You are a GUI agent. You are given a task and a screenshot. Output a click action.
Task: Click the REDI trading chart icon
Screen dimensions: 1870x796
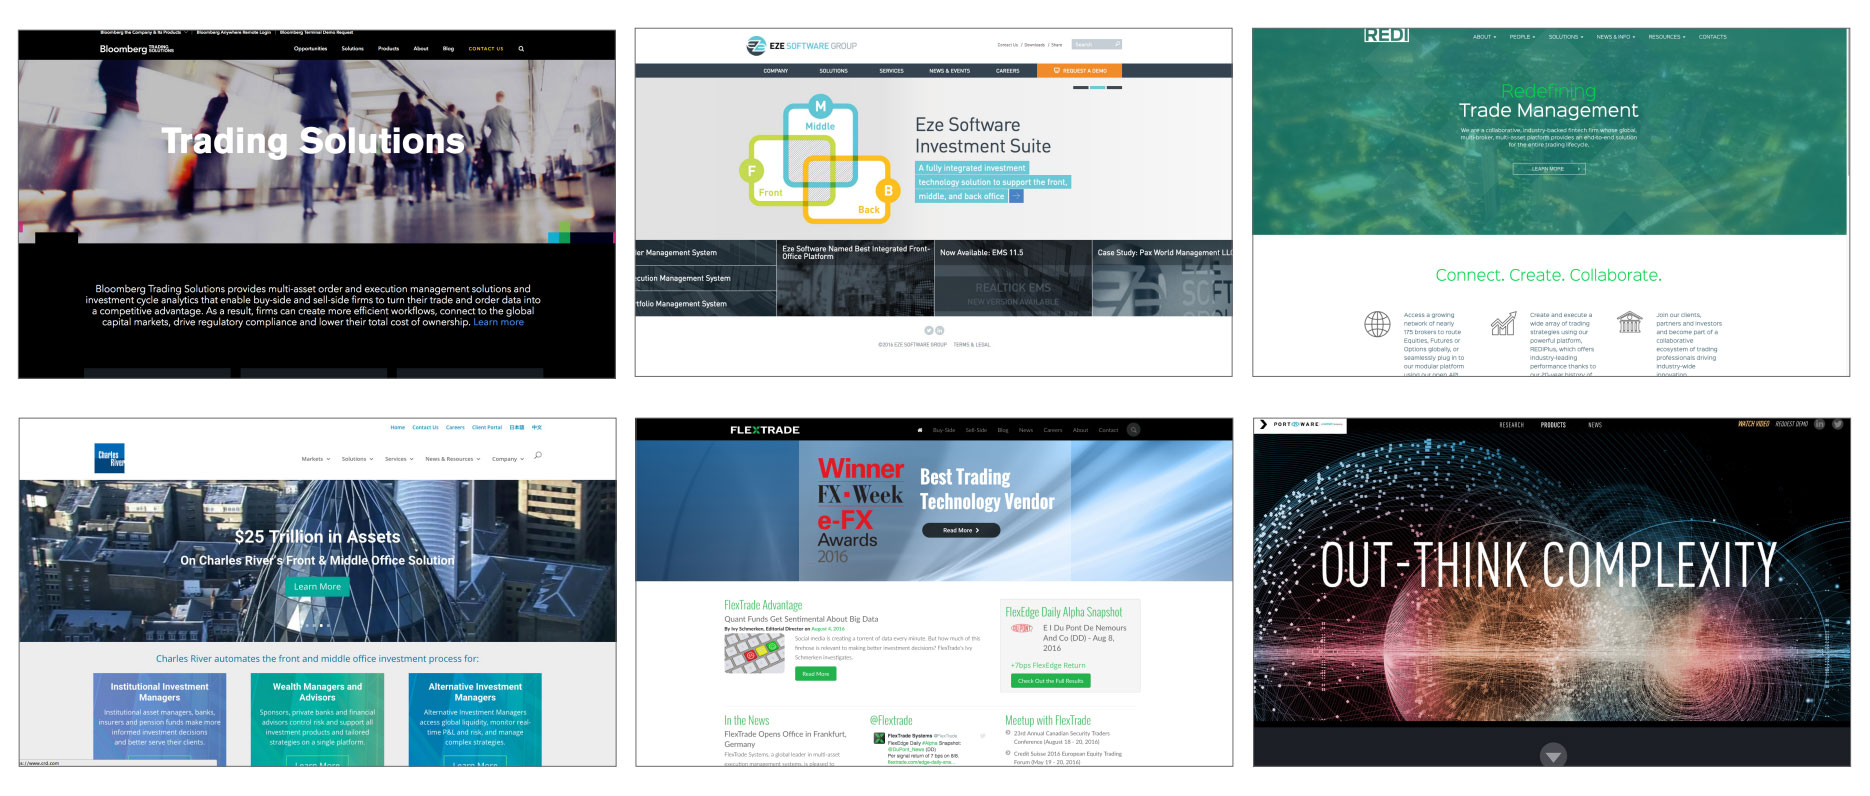coord(1503,323)
